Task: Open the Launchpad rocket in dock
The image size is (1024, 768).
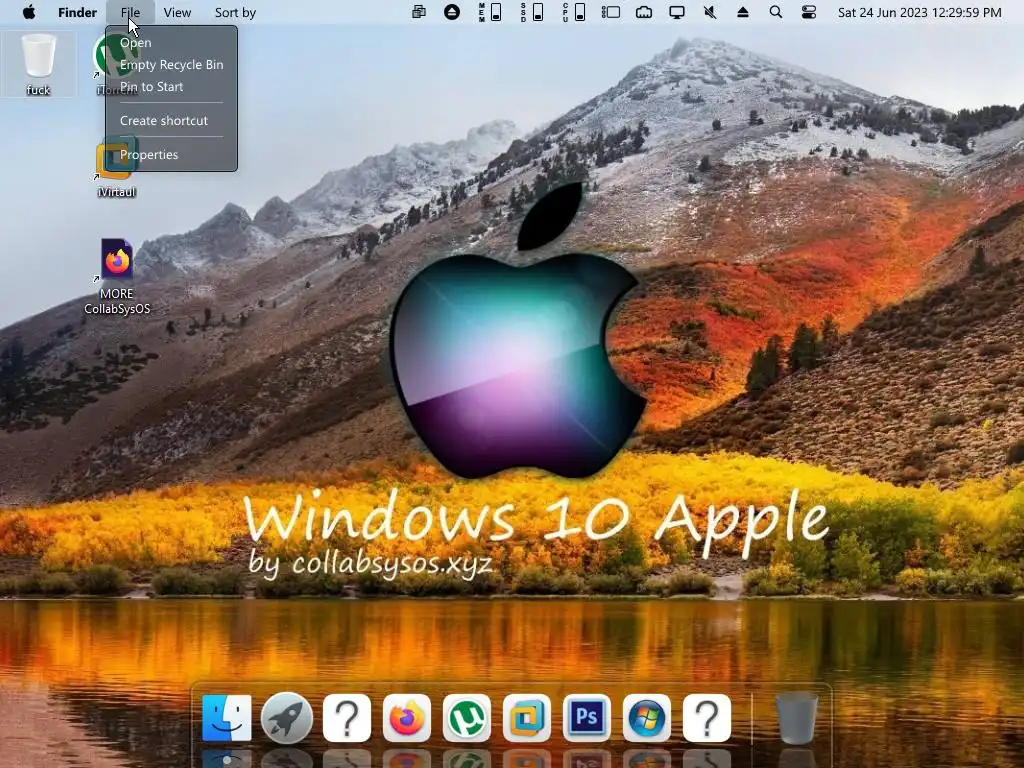Action: [287, 718]
